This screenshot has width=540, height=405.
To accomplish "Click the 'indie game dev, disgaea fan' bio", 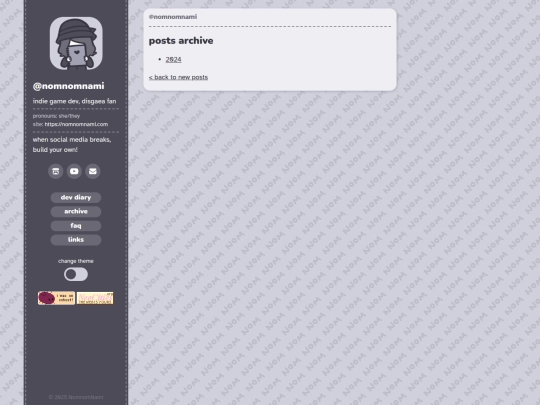I will 74,101.
